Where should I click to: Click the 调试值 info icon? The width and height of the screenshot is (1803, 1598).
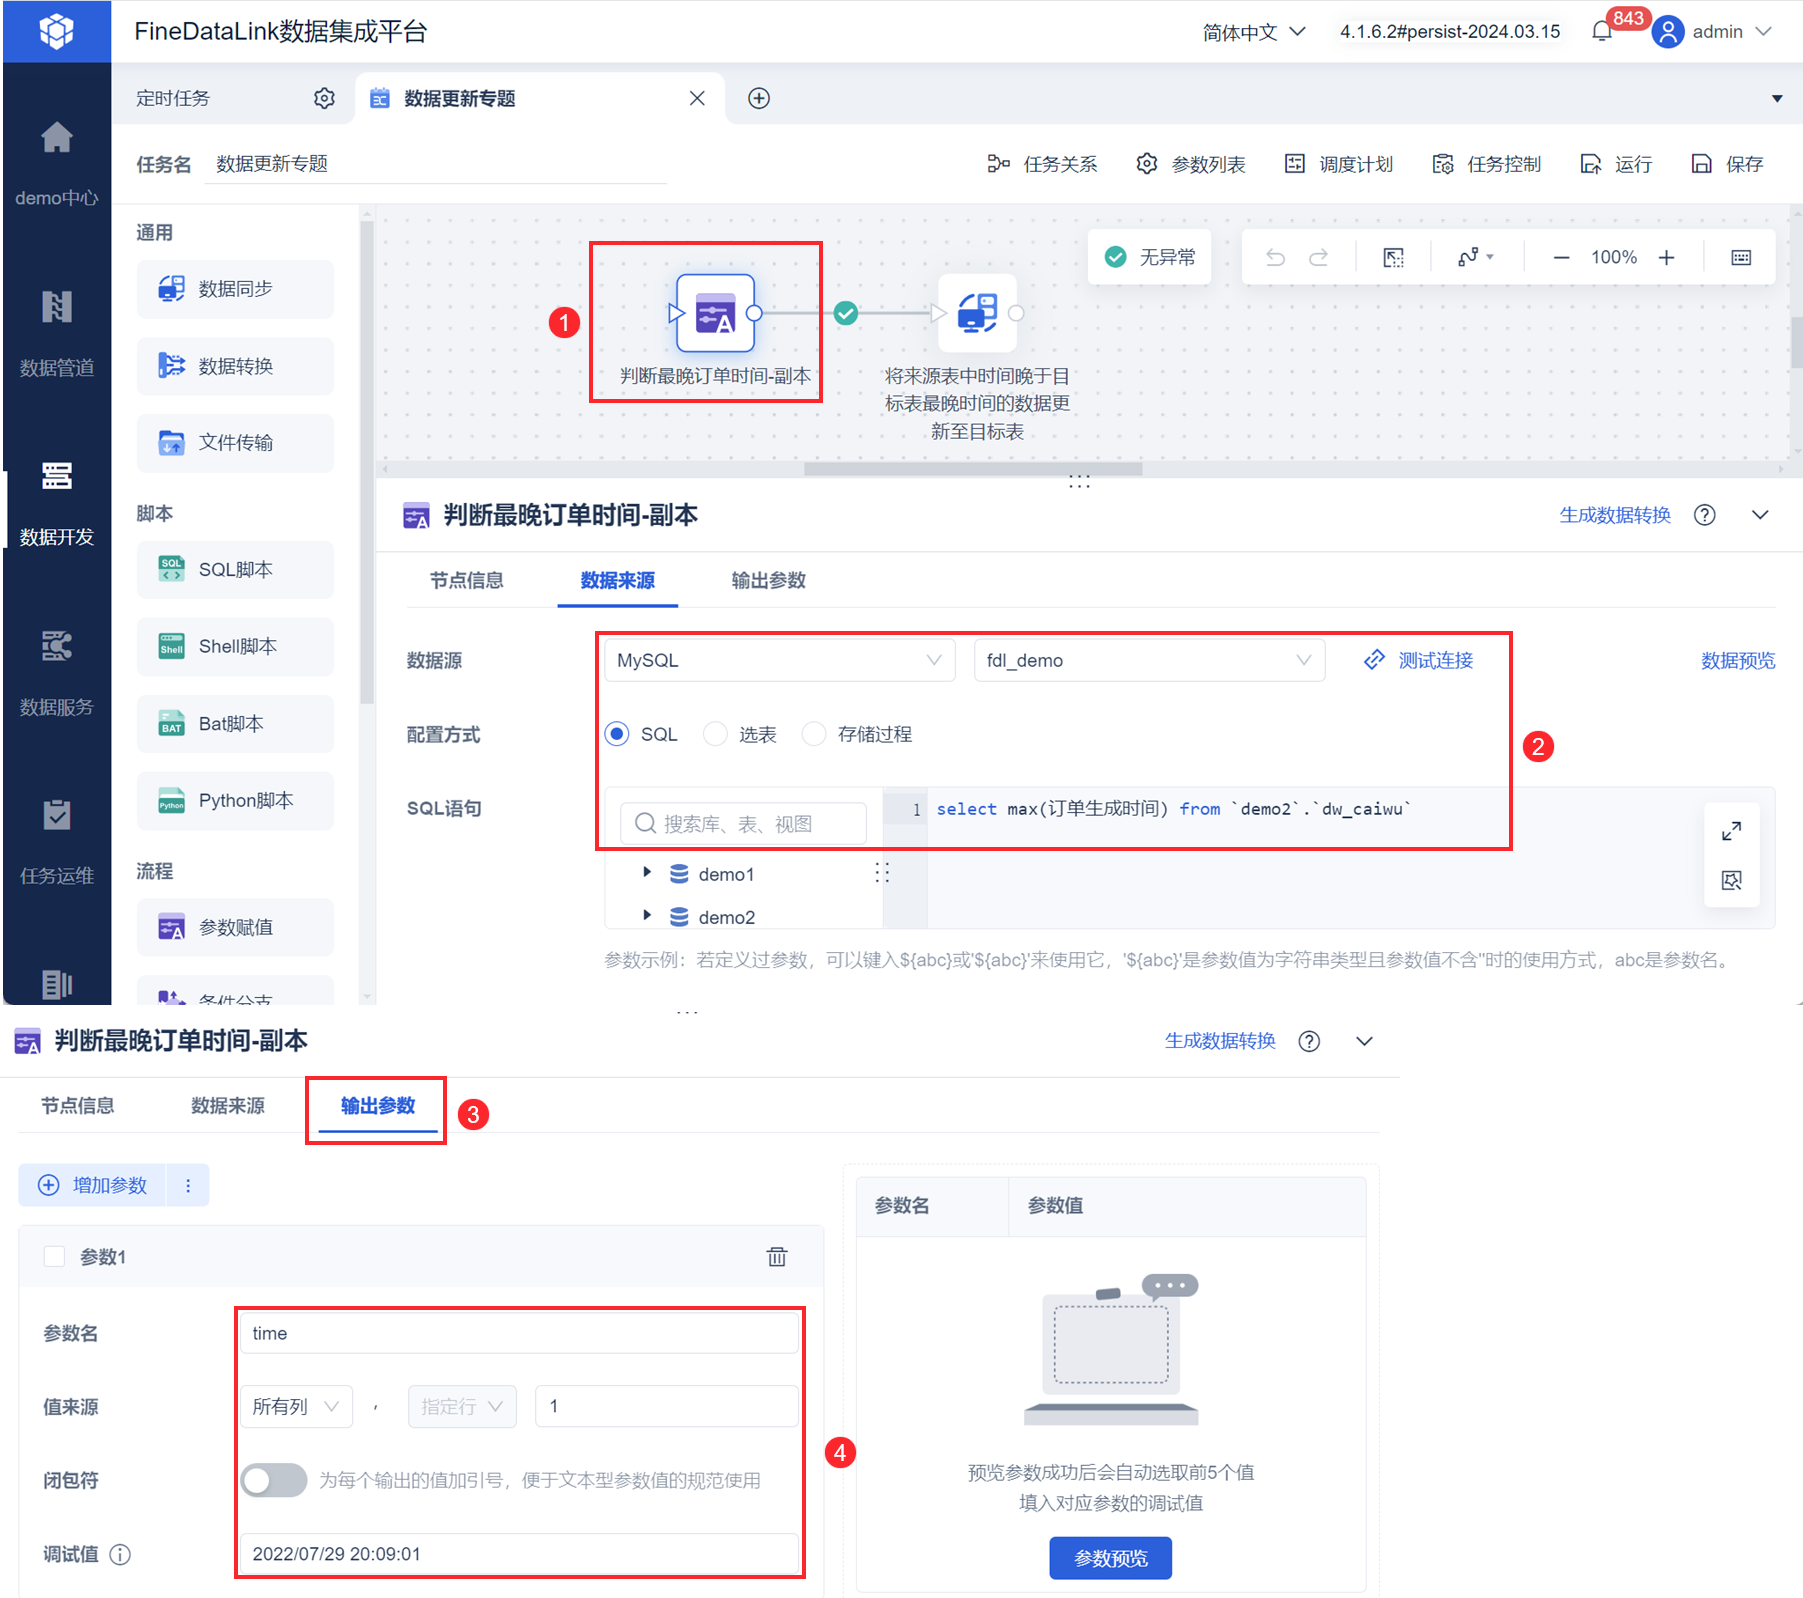click(120, 1554)
